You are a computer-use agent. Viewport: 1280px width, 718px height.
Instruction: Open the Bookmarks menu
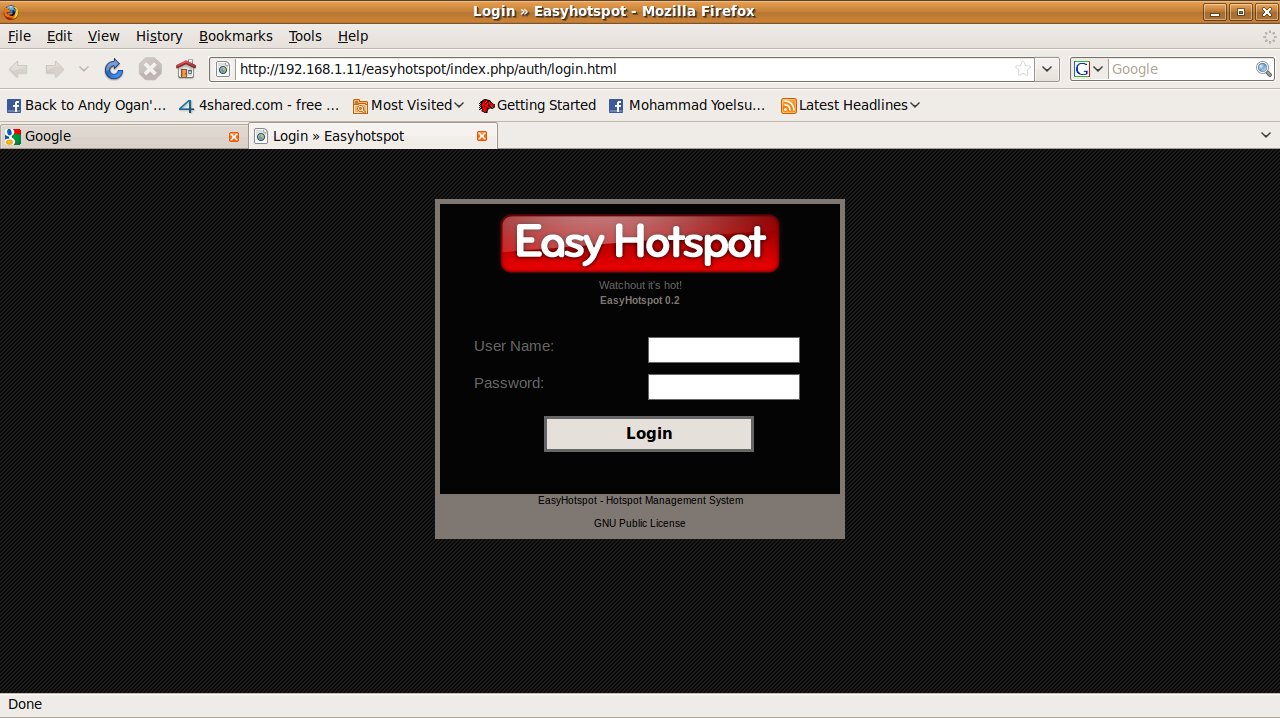coord(235,36)
